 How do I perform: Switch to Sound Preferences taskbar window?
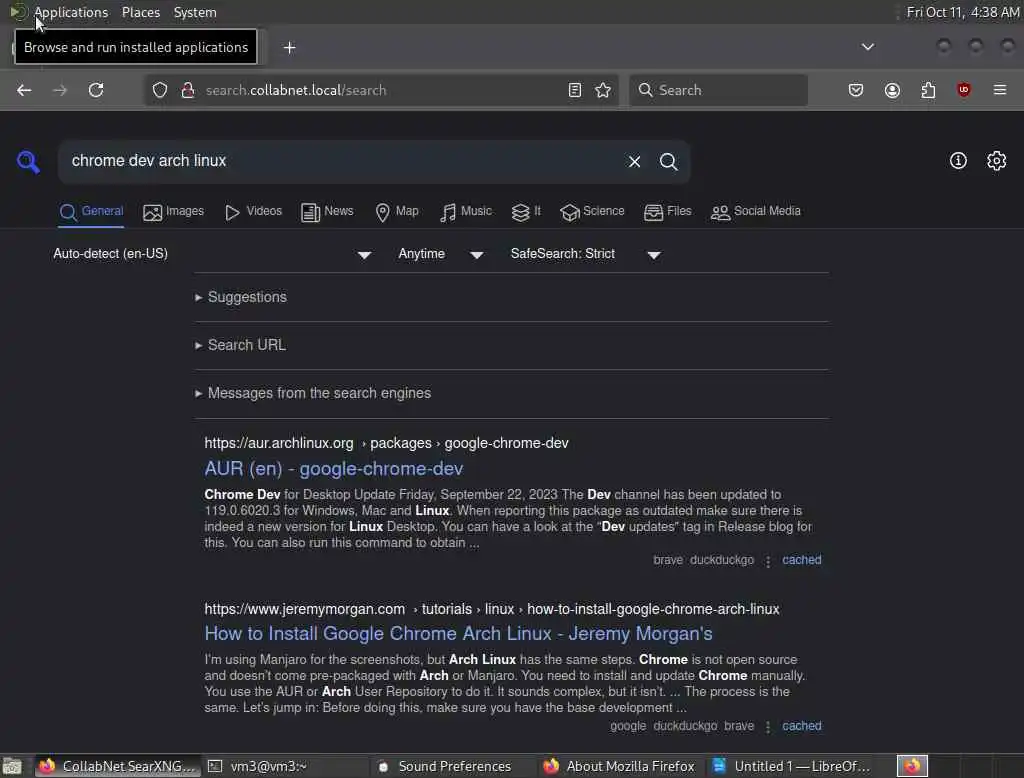pos(453,766)
